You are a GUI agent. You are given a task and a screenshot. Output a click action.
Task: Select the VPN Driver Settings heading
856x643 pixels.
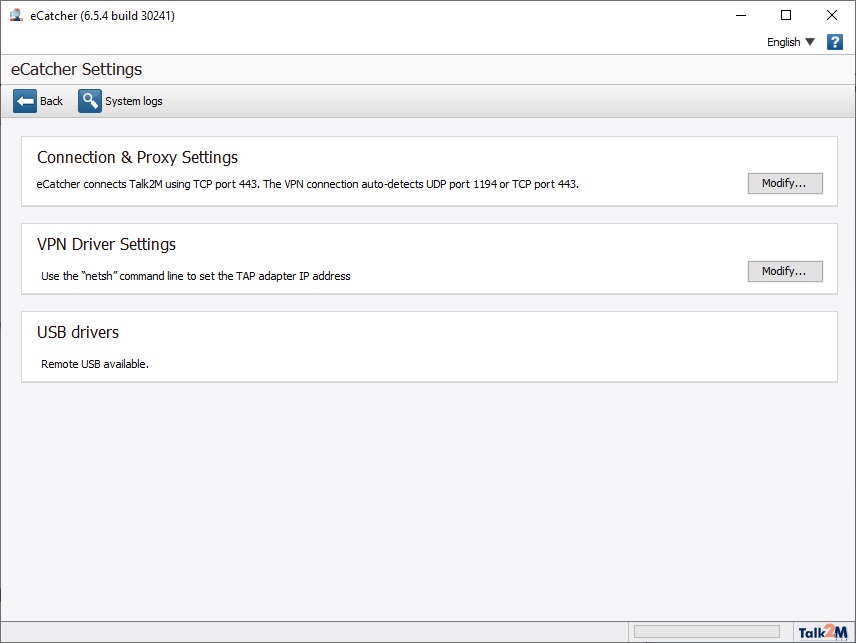click(x=106, y=244)
